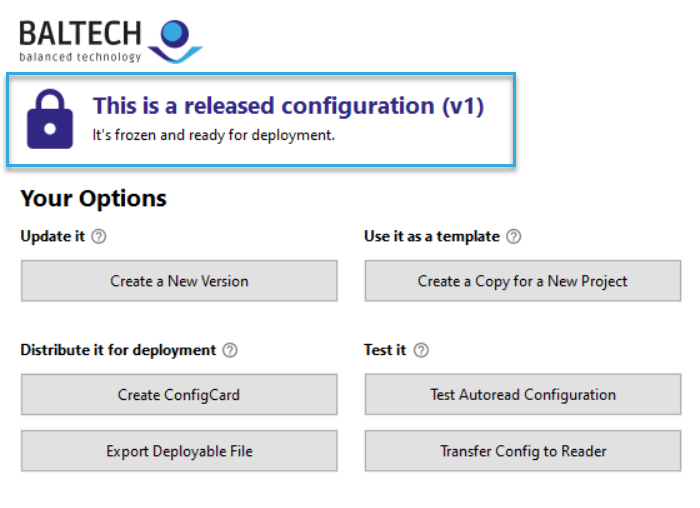Create a Copy for a New Project
Viewport: 700px width, 508px height.
tap(523, 281)
